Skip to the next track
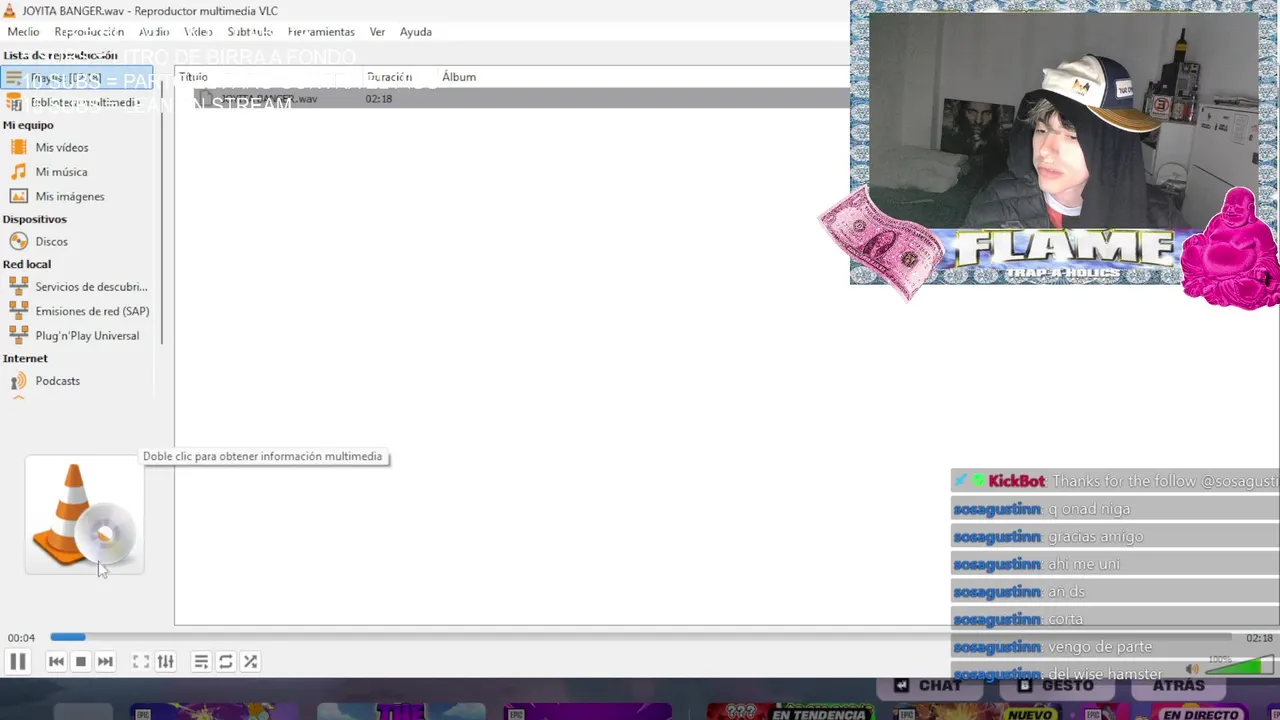Screen dimensions: 1280x720 click(x=105, y=661)
